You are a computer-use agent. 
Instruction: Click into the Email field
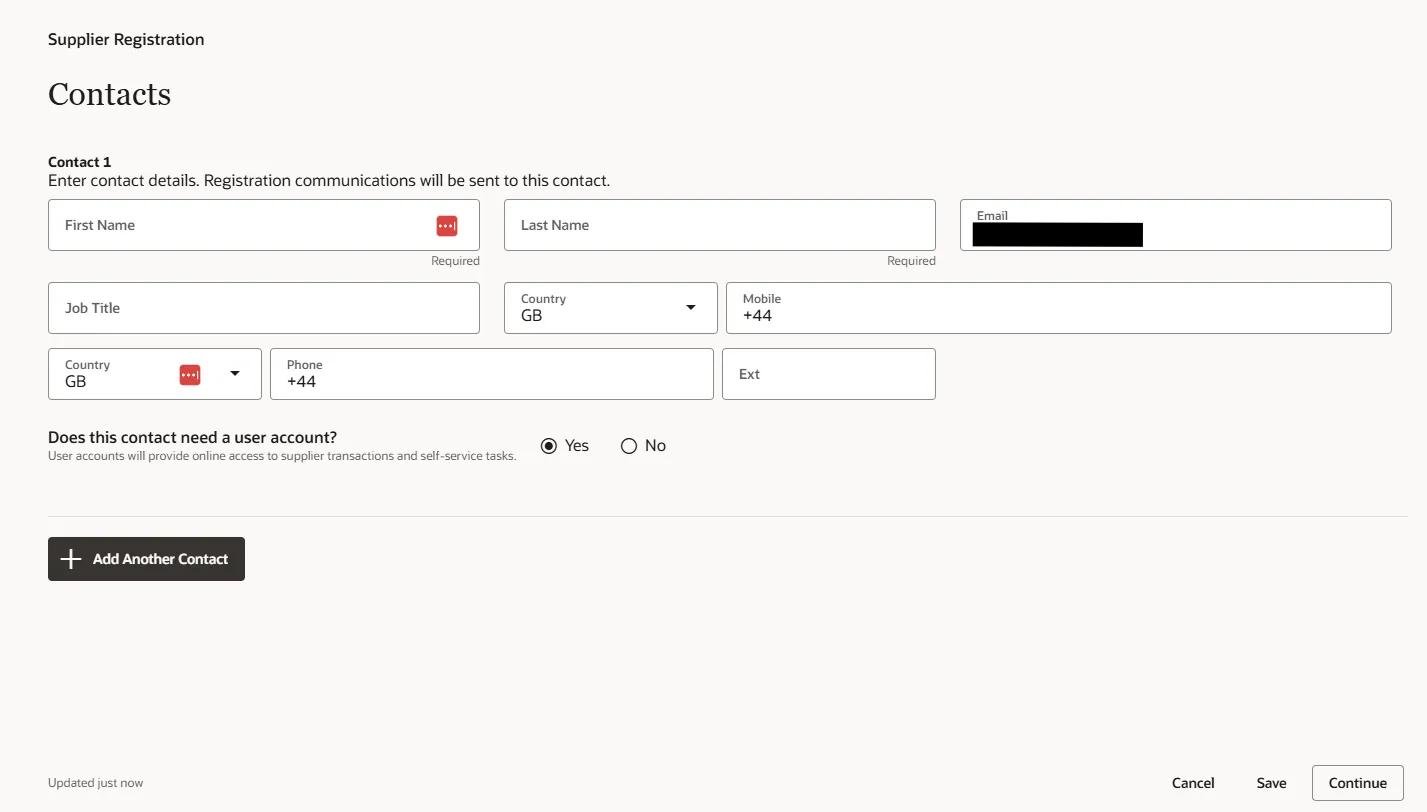pyautogui.click(x=1176, y=225)
